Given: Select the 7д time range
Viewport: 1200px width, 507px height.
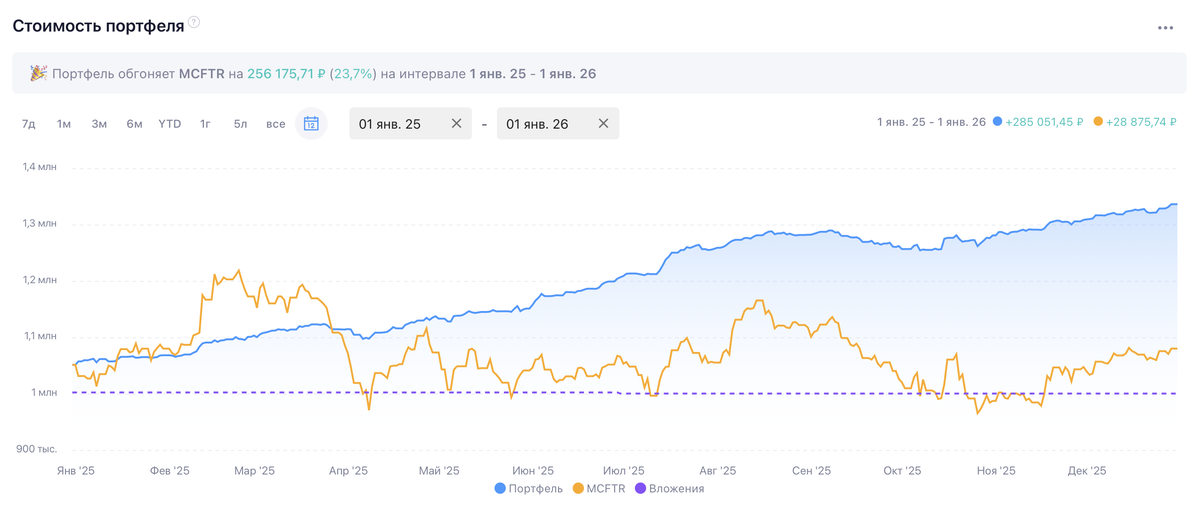Looking at the screenshot, I should pos(29,124).
